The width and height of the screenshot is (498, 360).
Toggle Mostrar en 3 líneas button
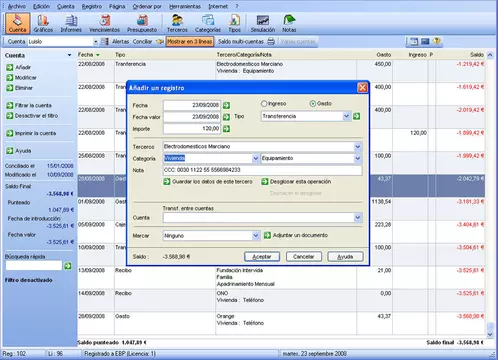[x=190, y=41]
